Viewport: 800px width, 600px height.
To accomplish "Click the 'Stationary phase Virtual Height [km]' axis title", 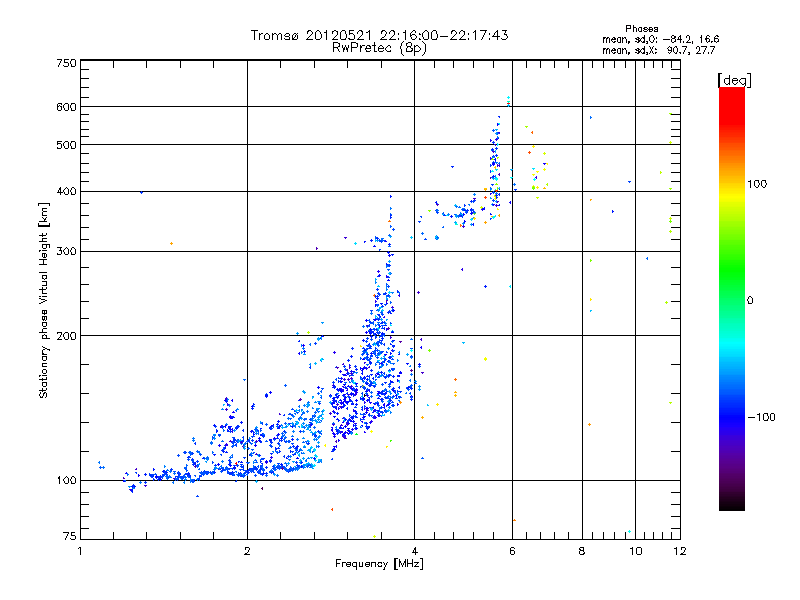I will [44, 300].
